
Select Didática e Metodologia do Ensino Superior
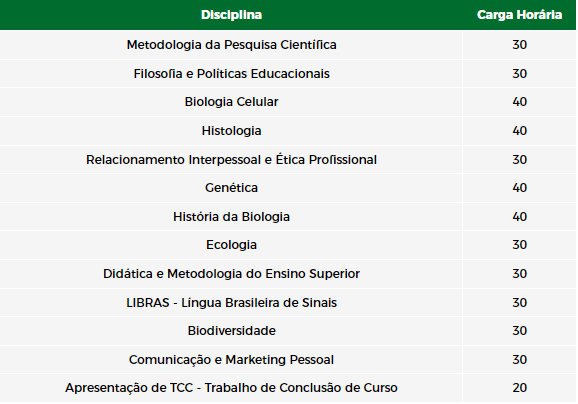click(x=231, y=274)
